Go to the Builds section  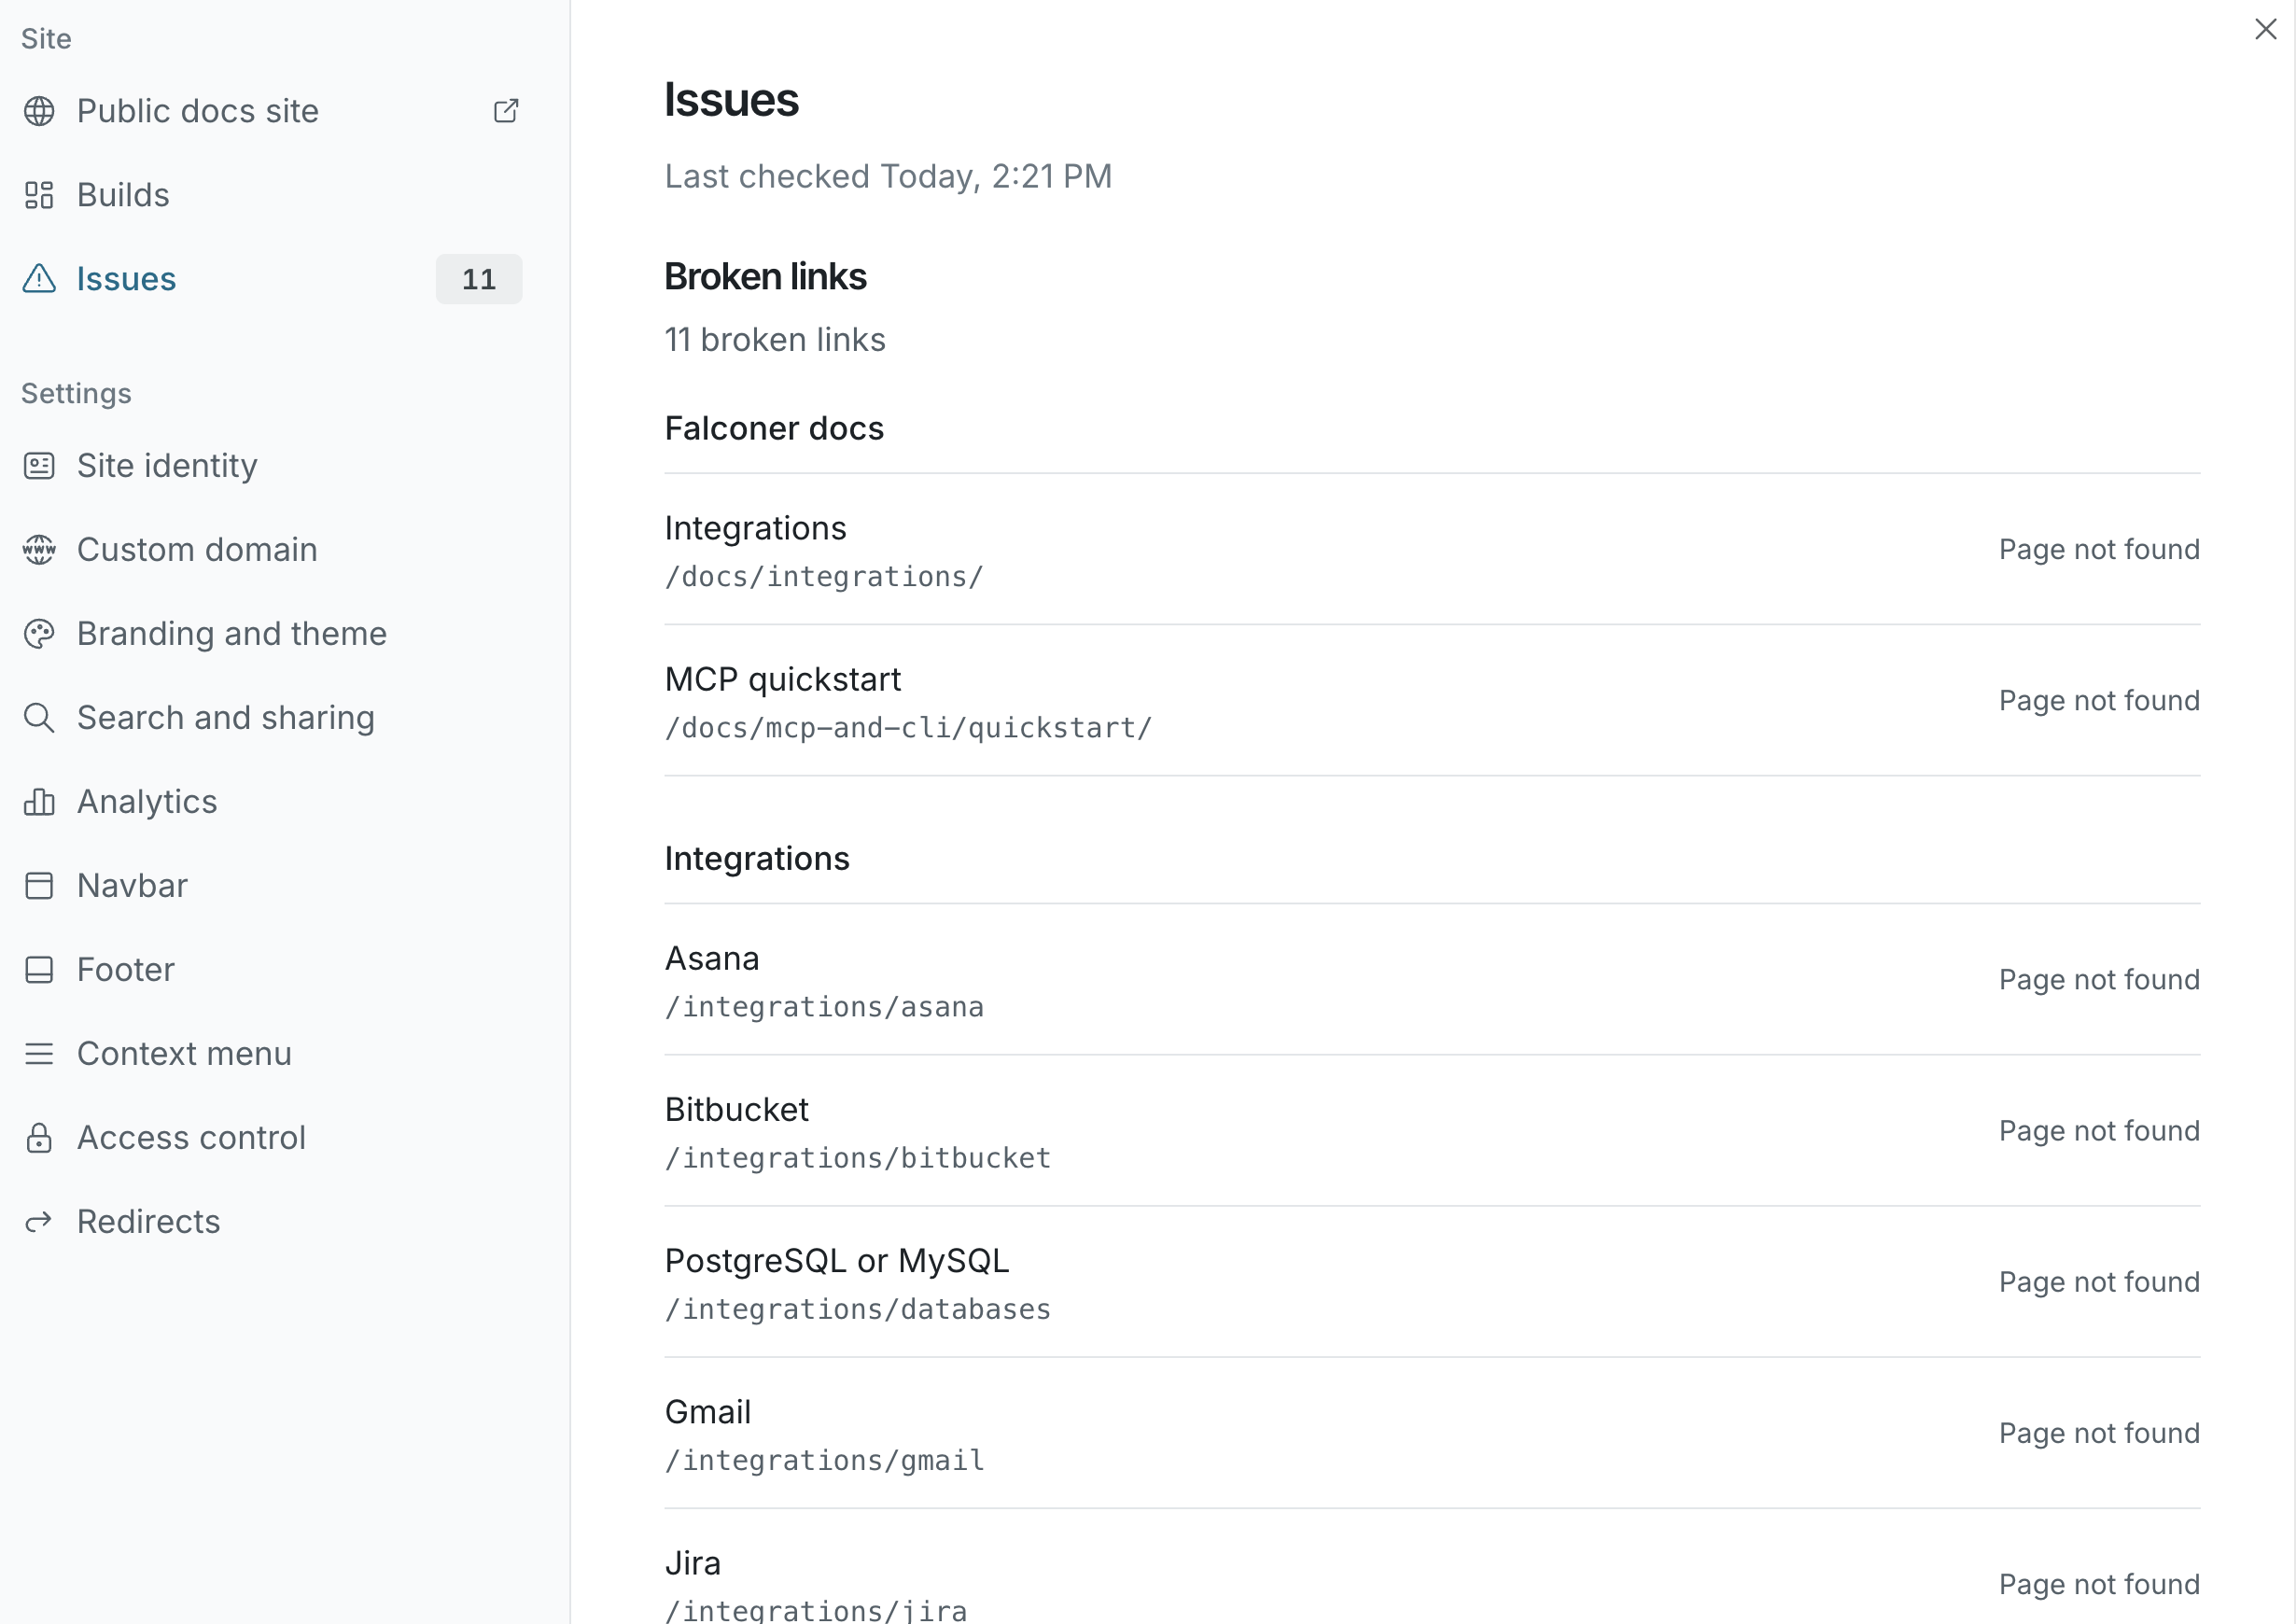point(271,195)
